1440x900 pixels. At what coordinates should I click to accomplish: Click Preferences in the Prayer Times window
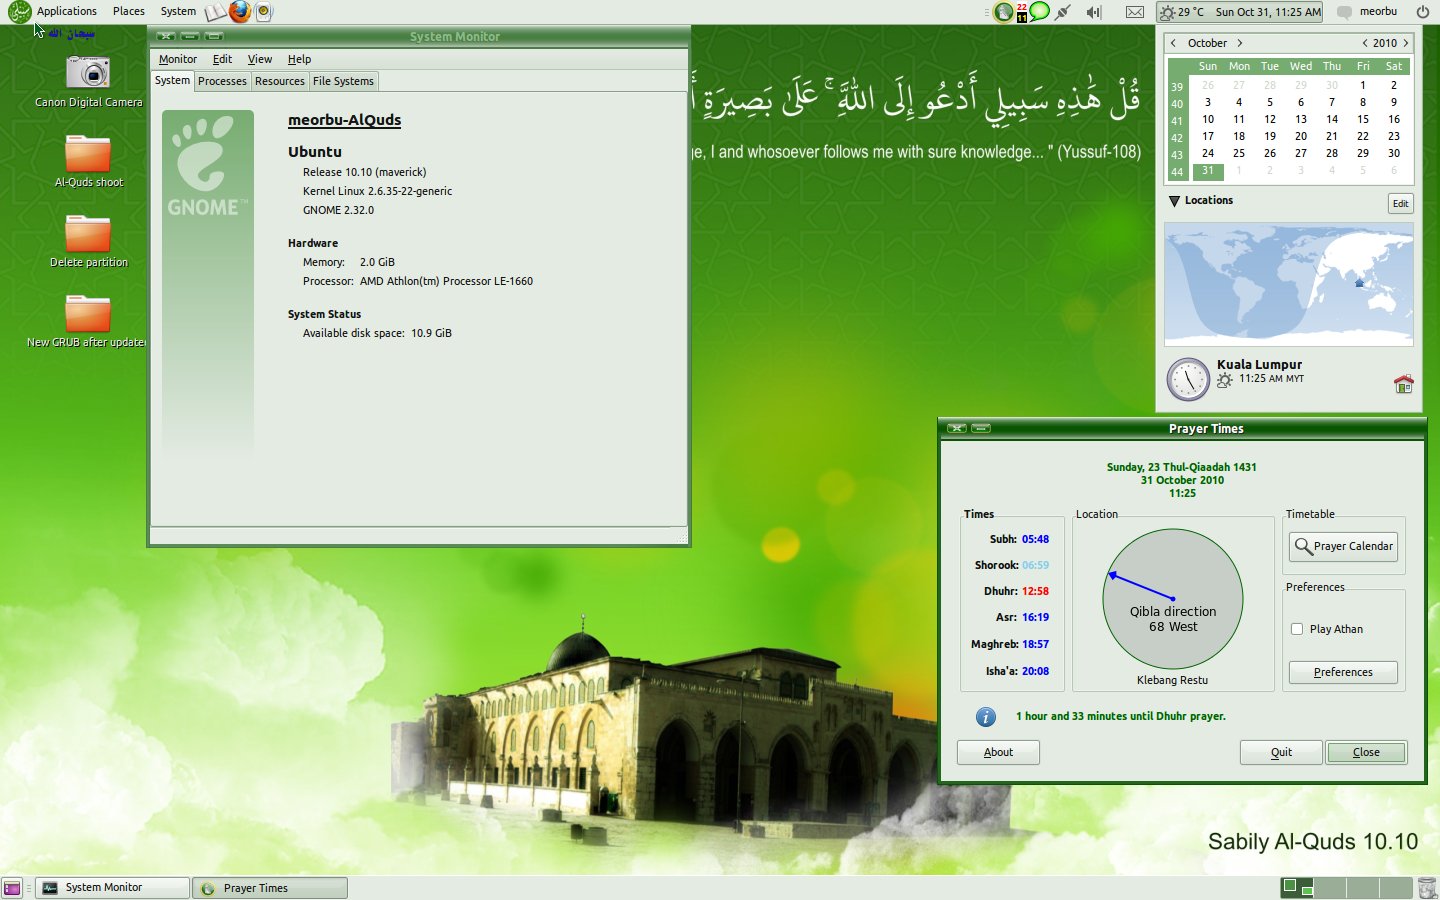pos(1343,672)
